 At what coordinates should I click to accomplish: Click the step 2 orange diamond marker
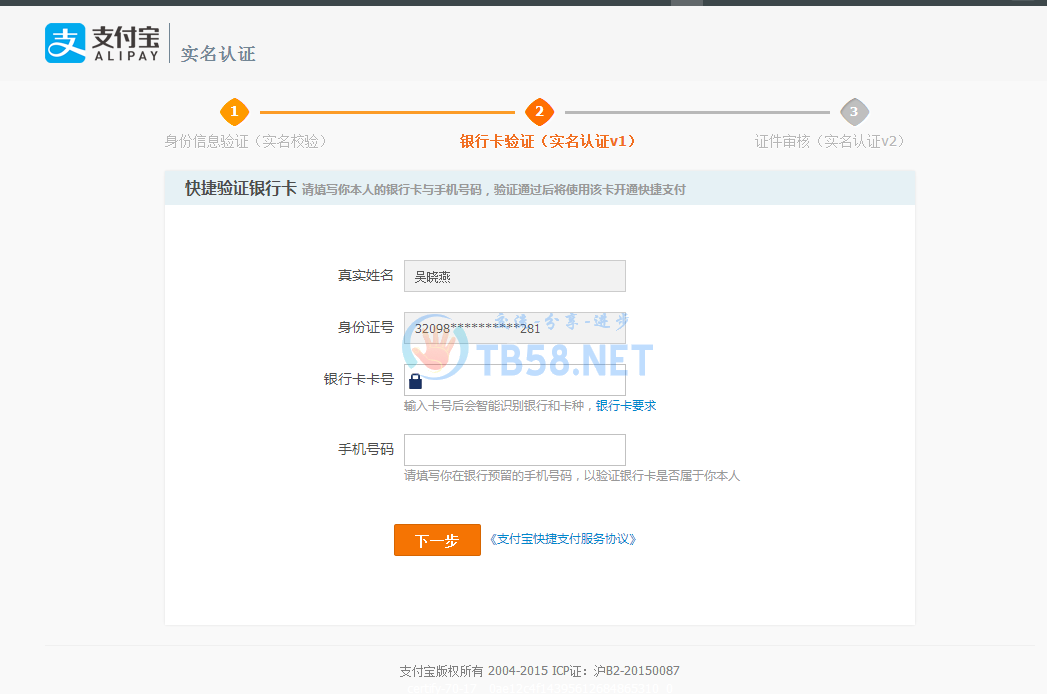point(539,111)
